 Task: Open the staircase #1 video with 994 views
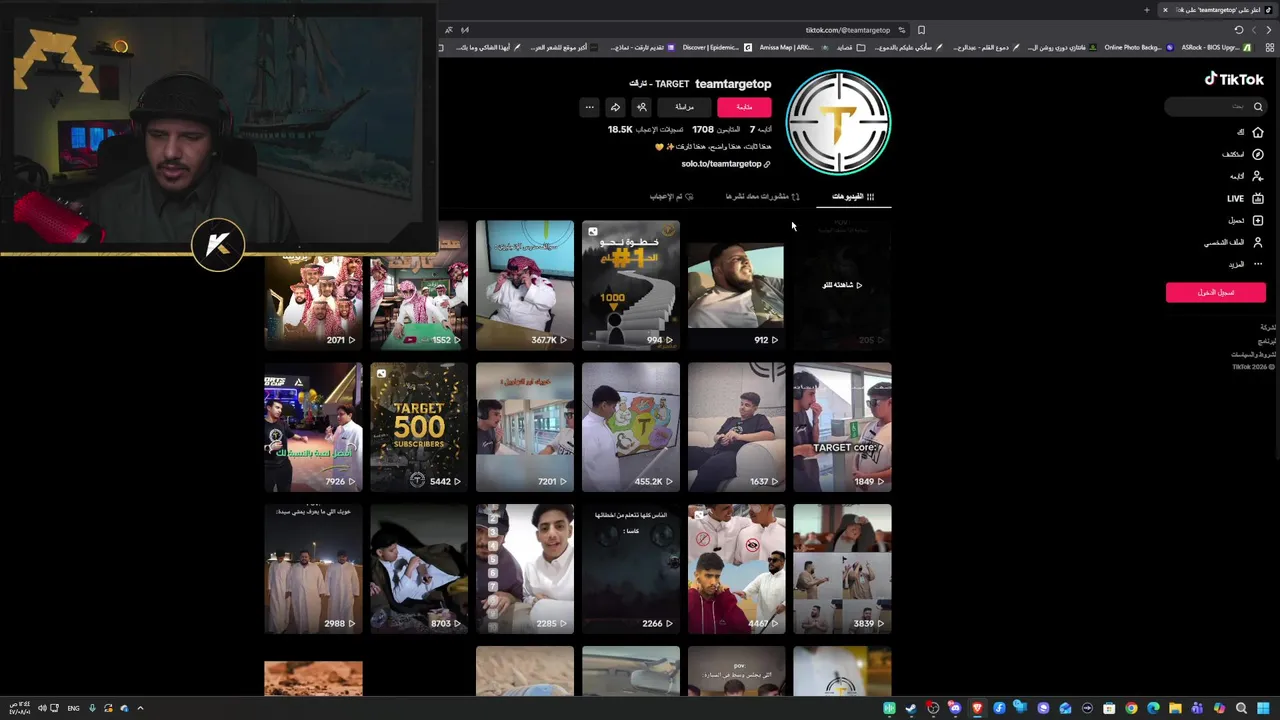click(630, 285)
